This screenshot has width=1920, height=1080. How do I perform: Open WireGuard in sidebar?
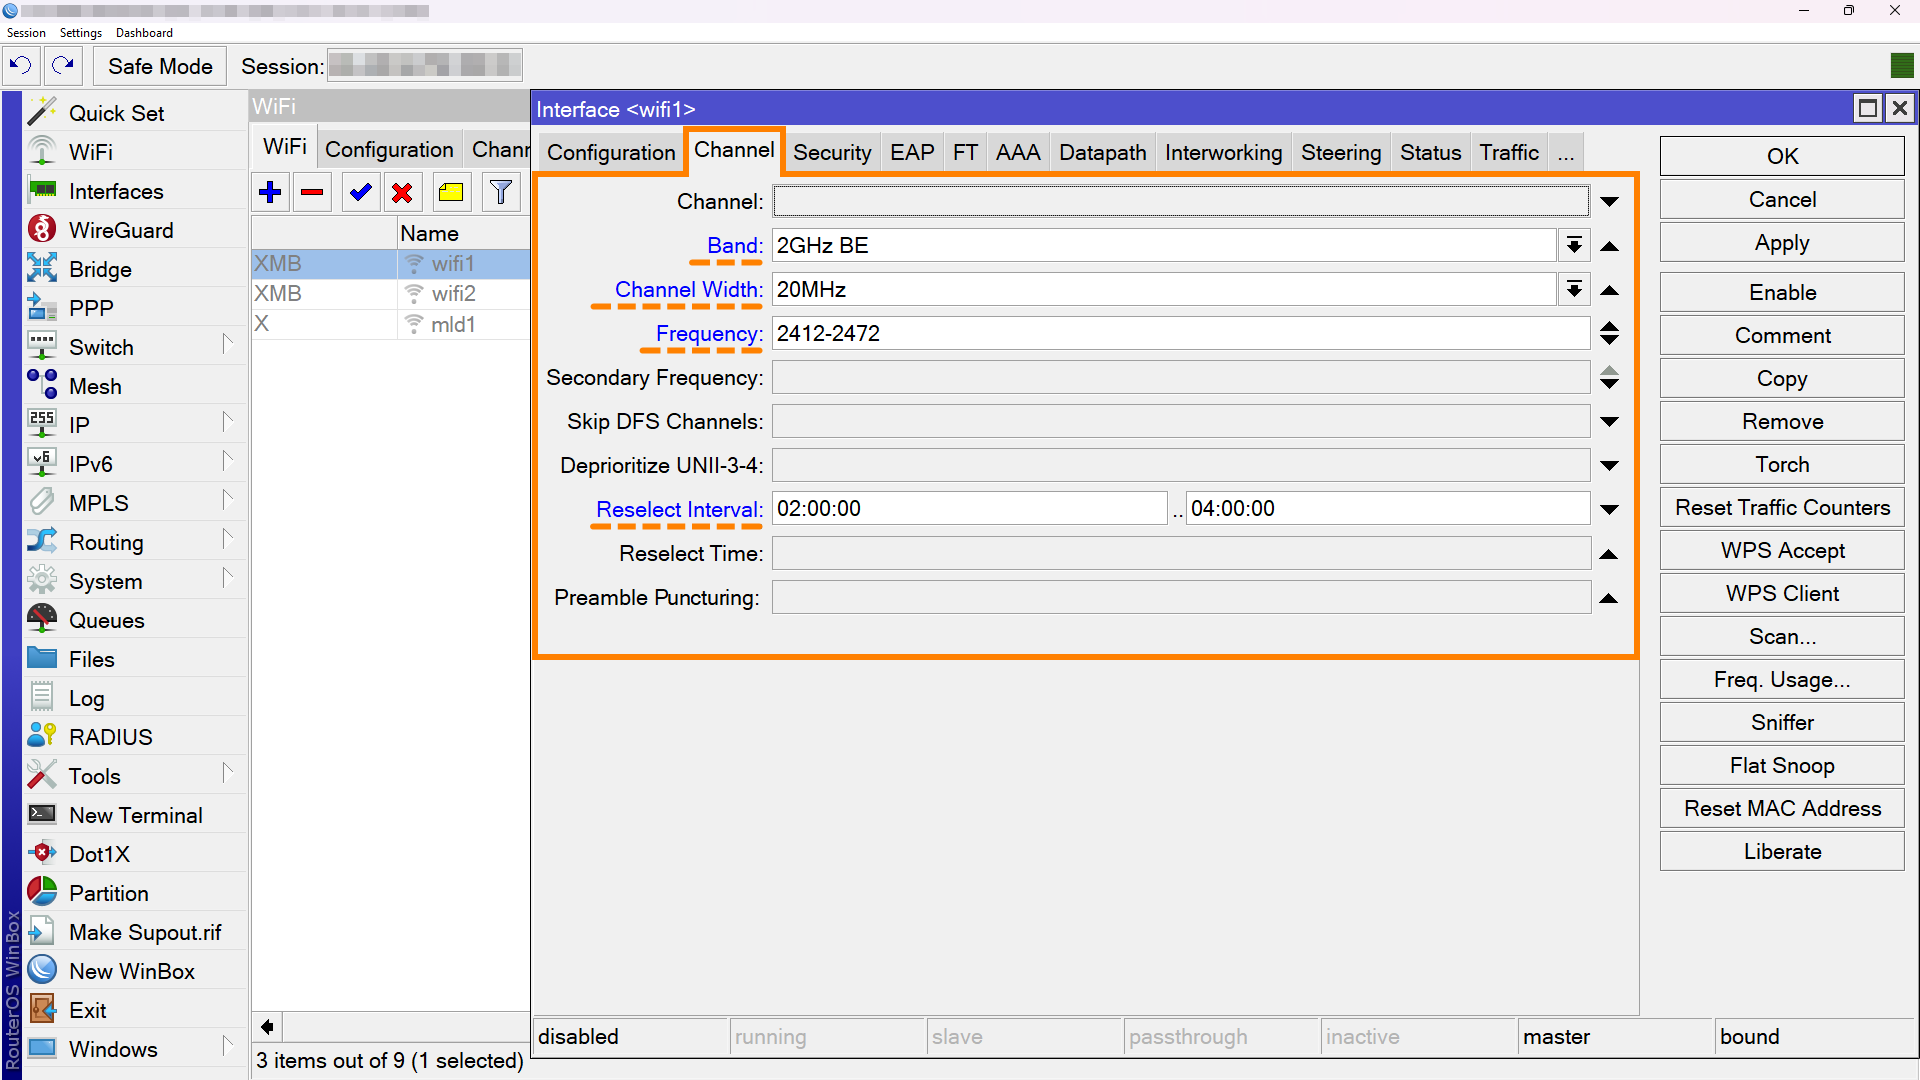click(135, 230)
